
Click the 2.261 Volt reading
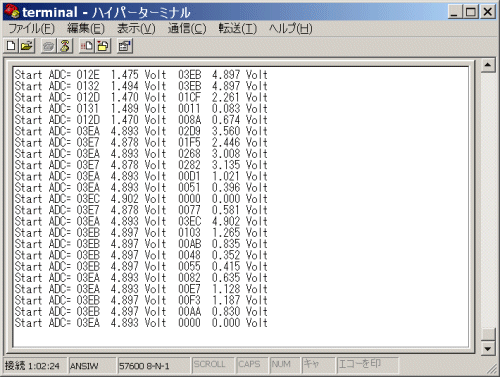point(240,97)
